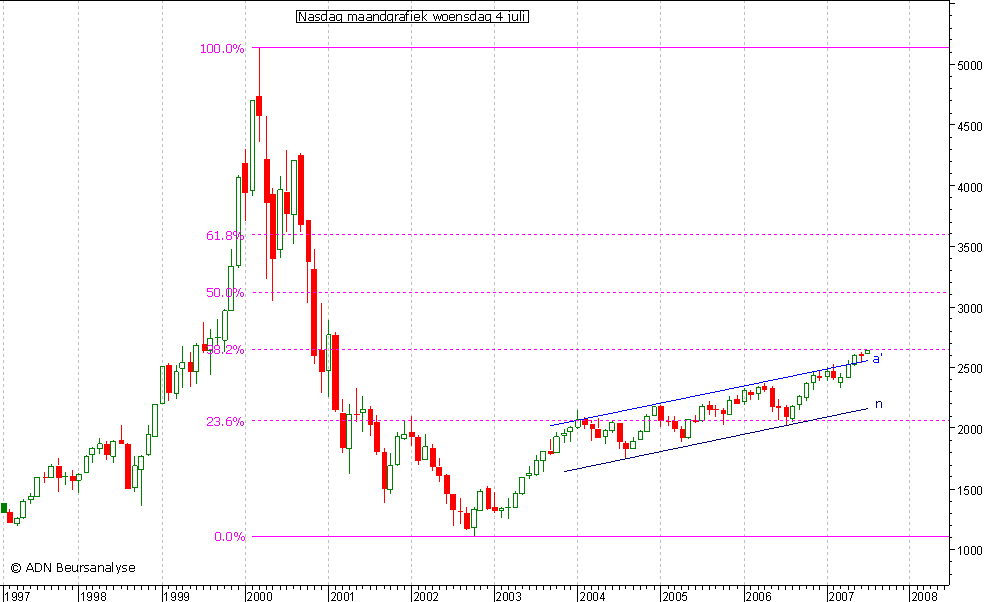Click the 2001 year label on time axis

tap(342, 596)
